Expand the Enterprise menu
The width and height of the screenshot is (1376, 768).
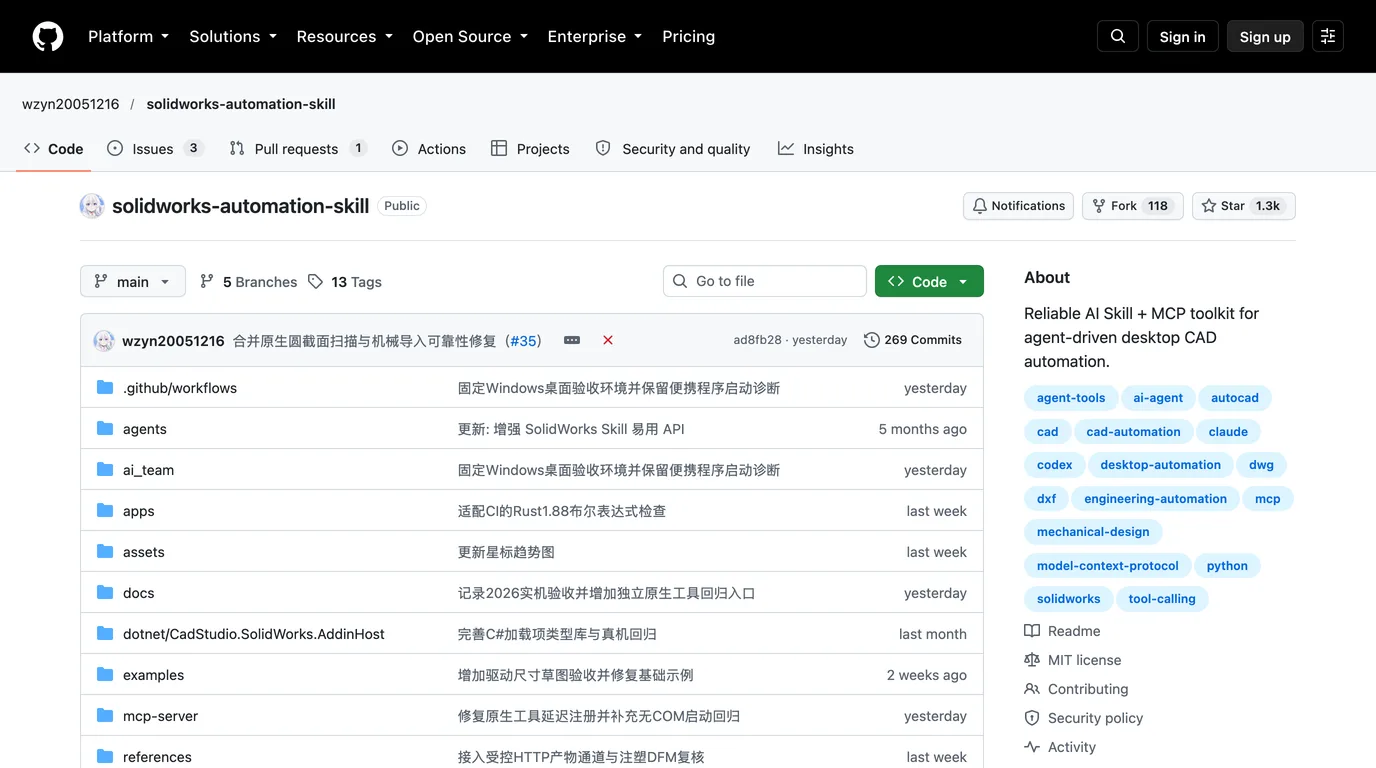594,36
